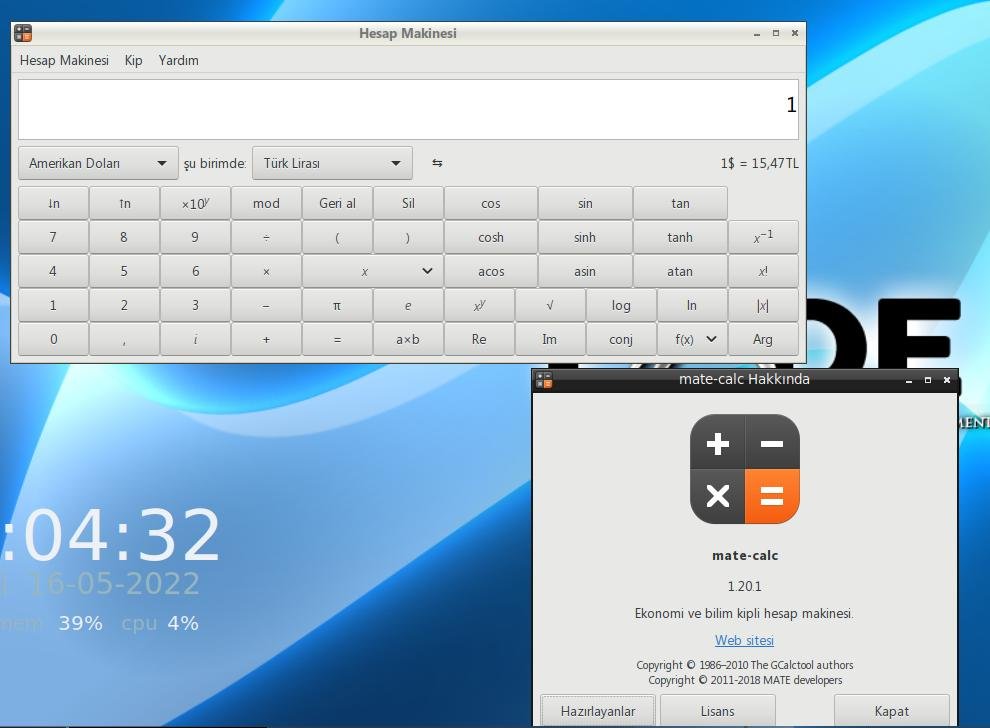
Task: Click the asin button
Action: pyautogui.click(x=585, y=272)
